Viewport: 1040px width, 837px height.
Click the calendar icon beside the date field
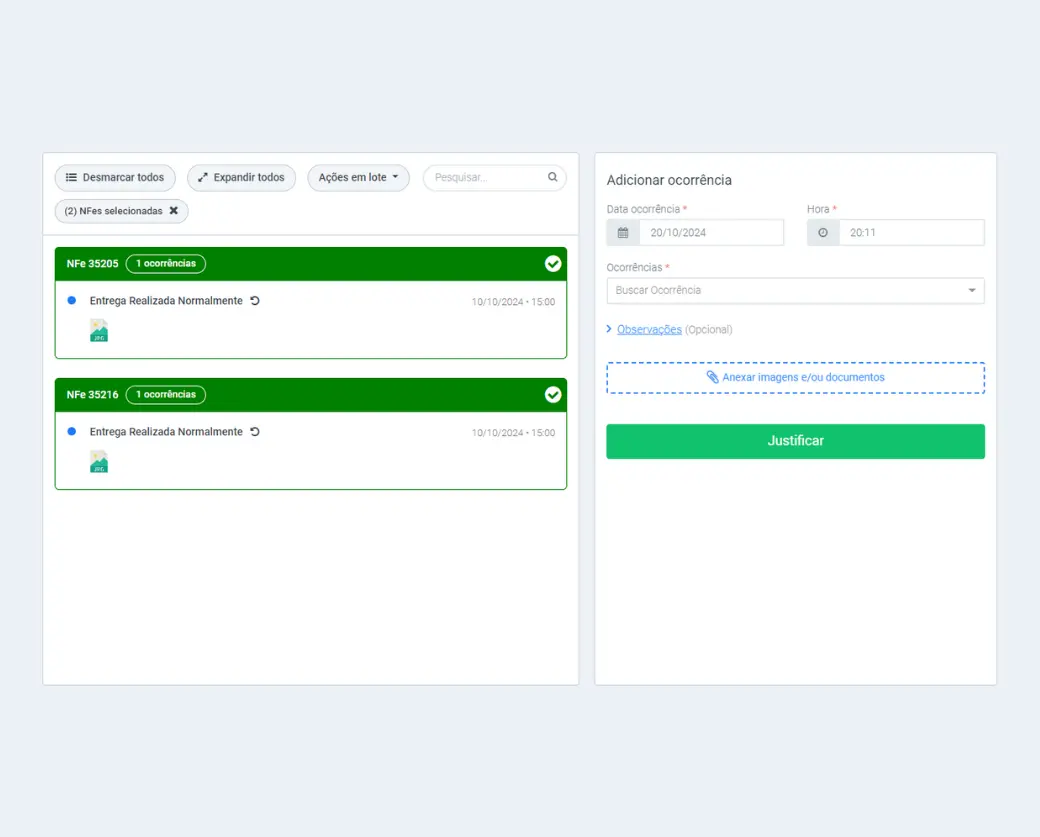coord(623,233)
